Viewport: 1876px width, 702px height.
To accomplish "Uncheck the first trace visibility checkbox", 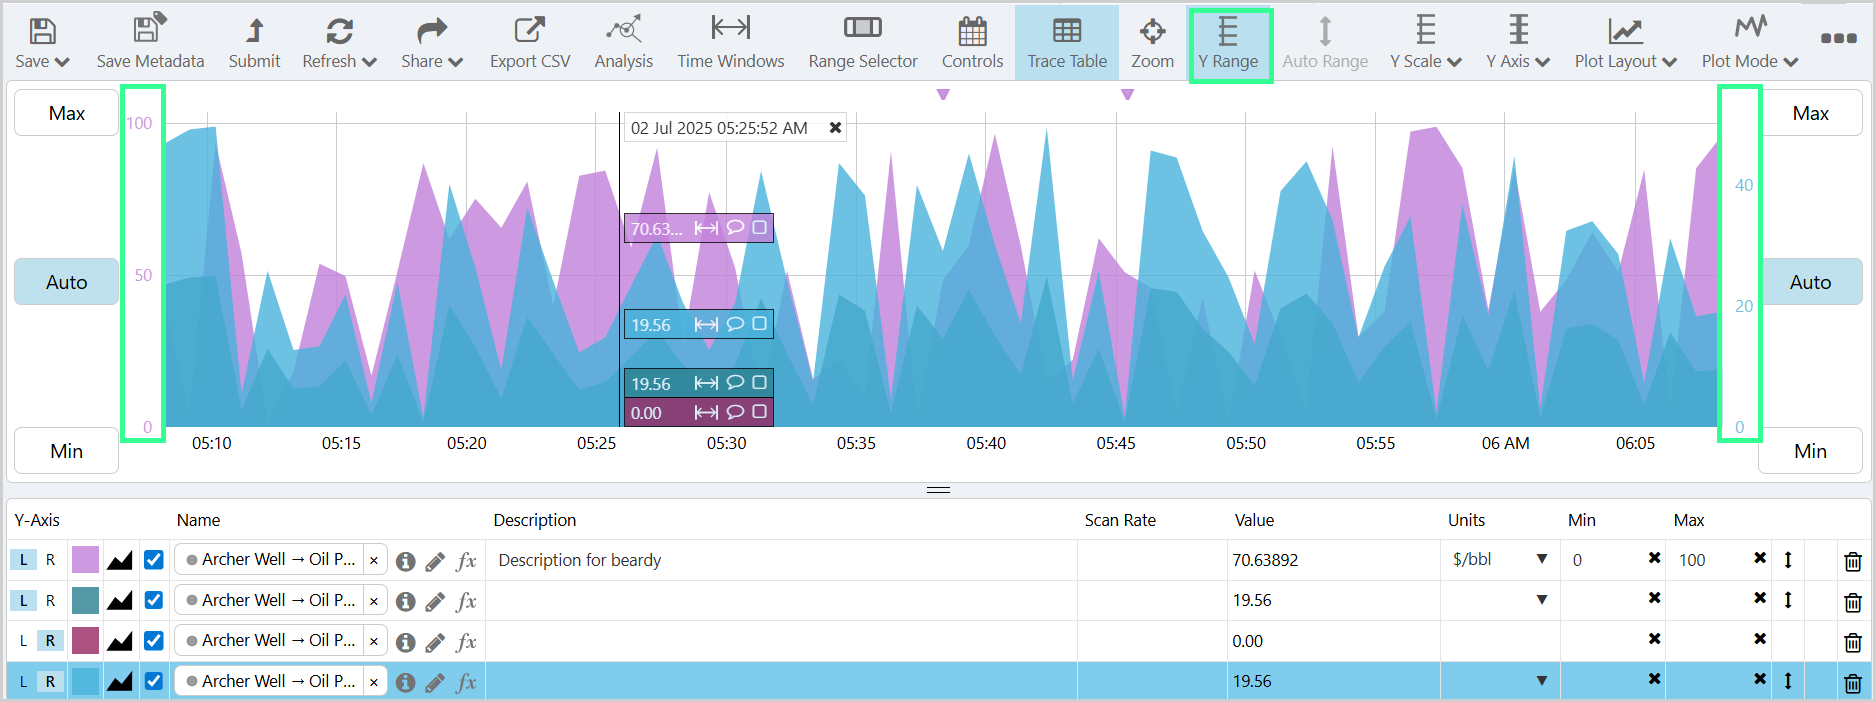I will coord(153,560).
